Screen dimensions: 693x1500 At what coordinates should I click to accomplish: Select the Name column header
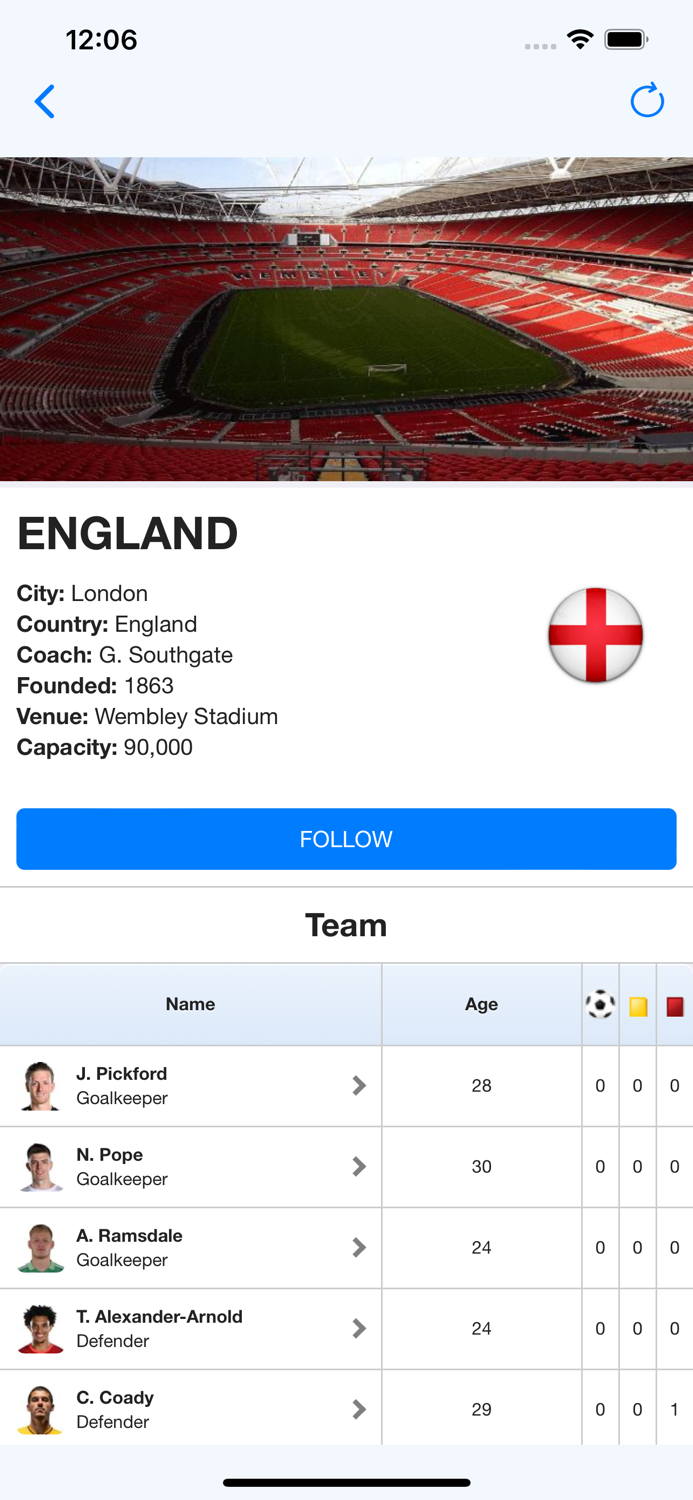click(x=190, y=1004)
